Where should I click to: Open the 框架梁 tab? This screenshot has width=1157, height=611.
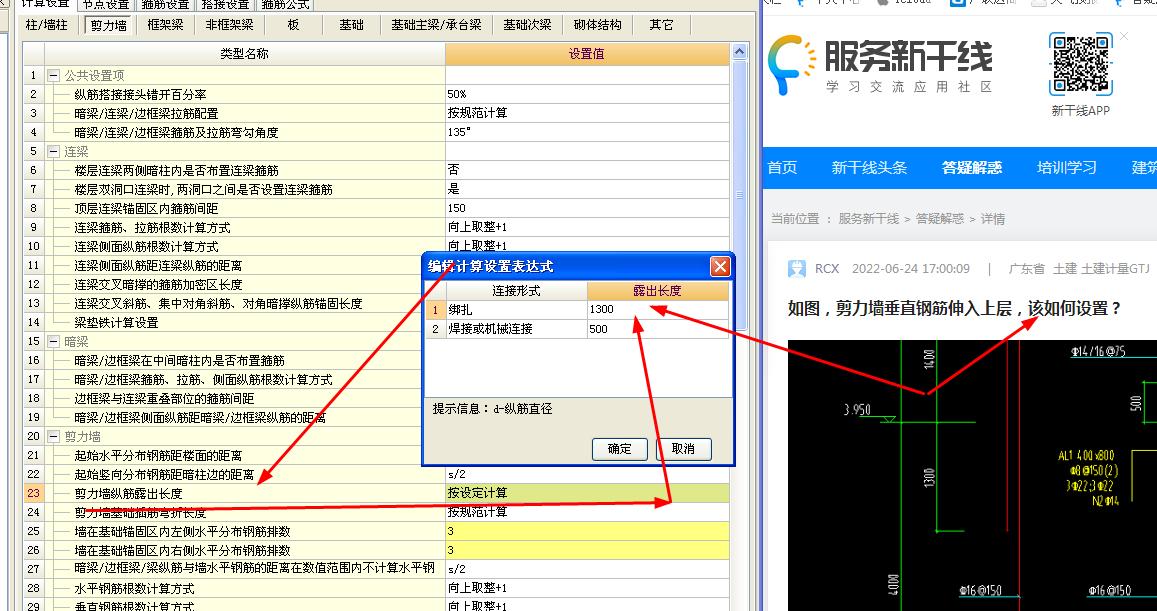click(x=165, y=25)
